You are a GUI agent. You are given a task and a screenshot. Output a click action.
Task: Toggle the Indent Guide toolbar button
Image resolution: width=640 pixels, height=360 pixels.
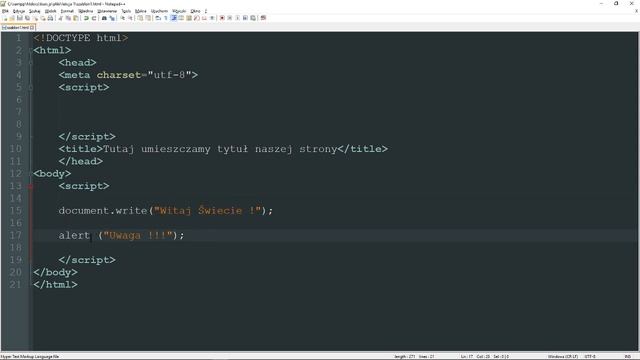click(x=174, y=18)
